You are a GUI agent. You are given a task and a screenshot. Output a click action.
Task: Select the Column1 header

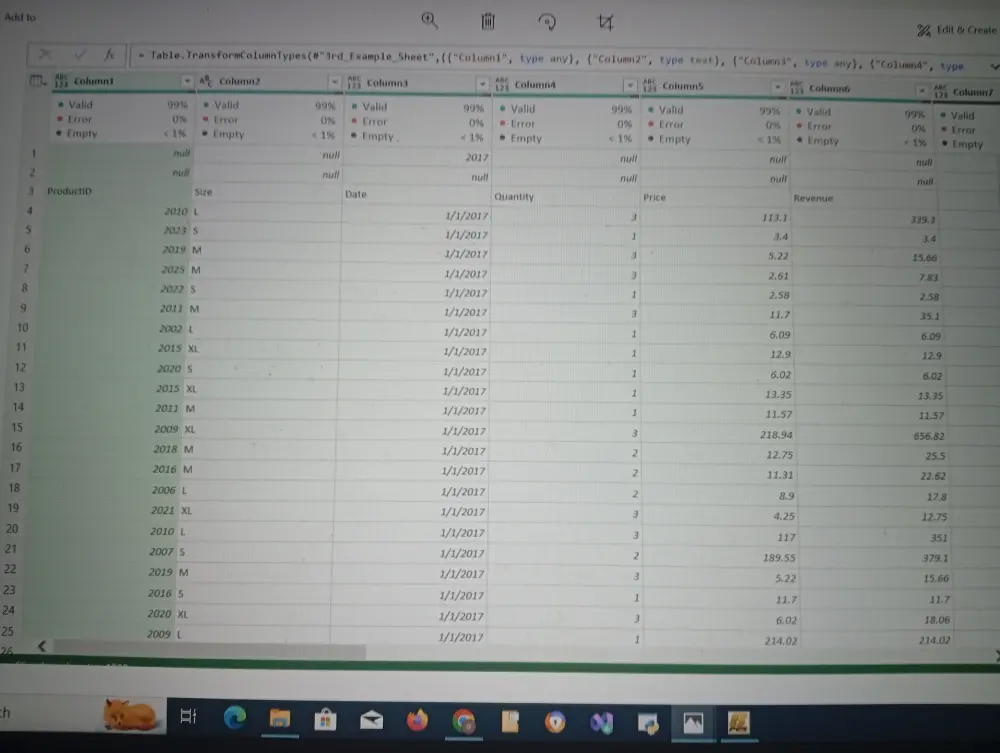click(x=94, y=81)
